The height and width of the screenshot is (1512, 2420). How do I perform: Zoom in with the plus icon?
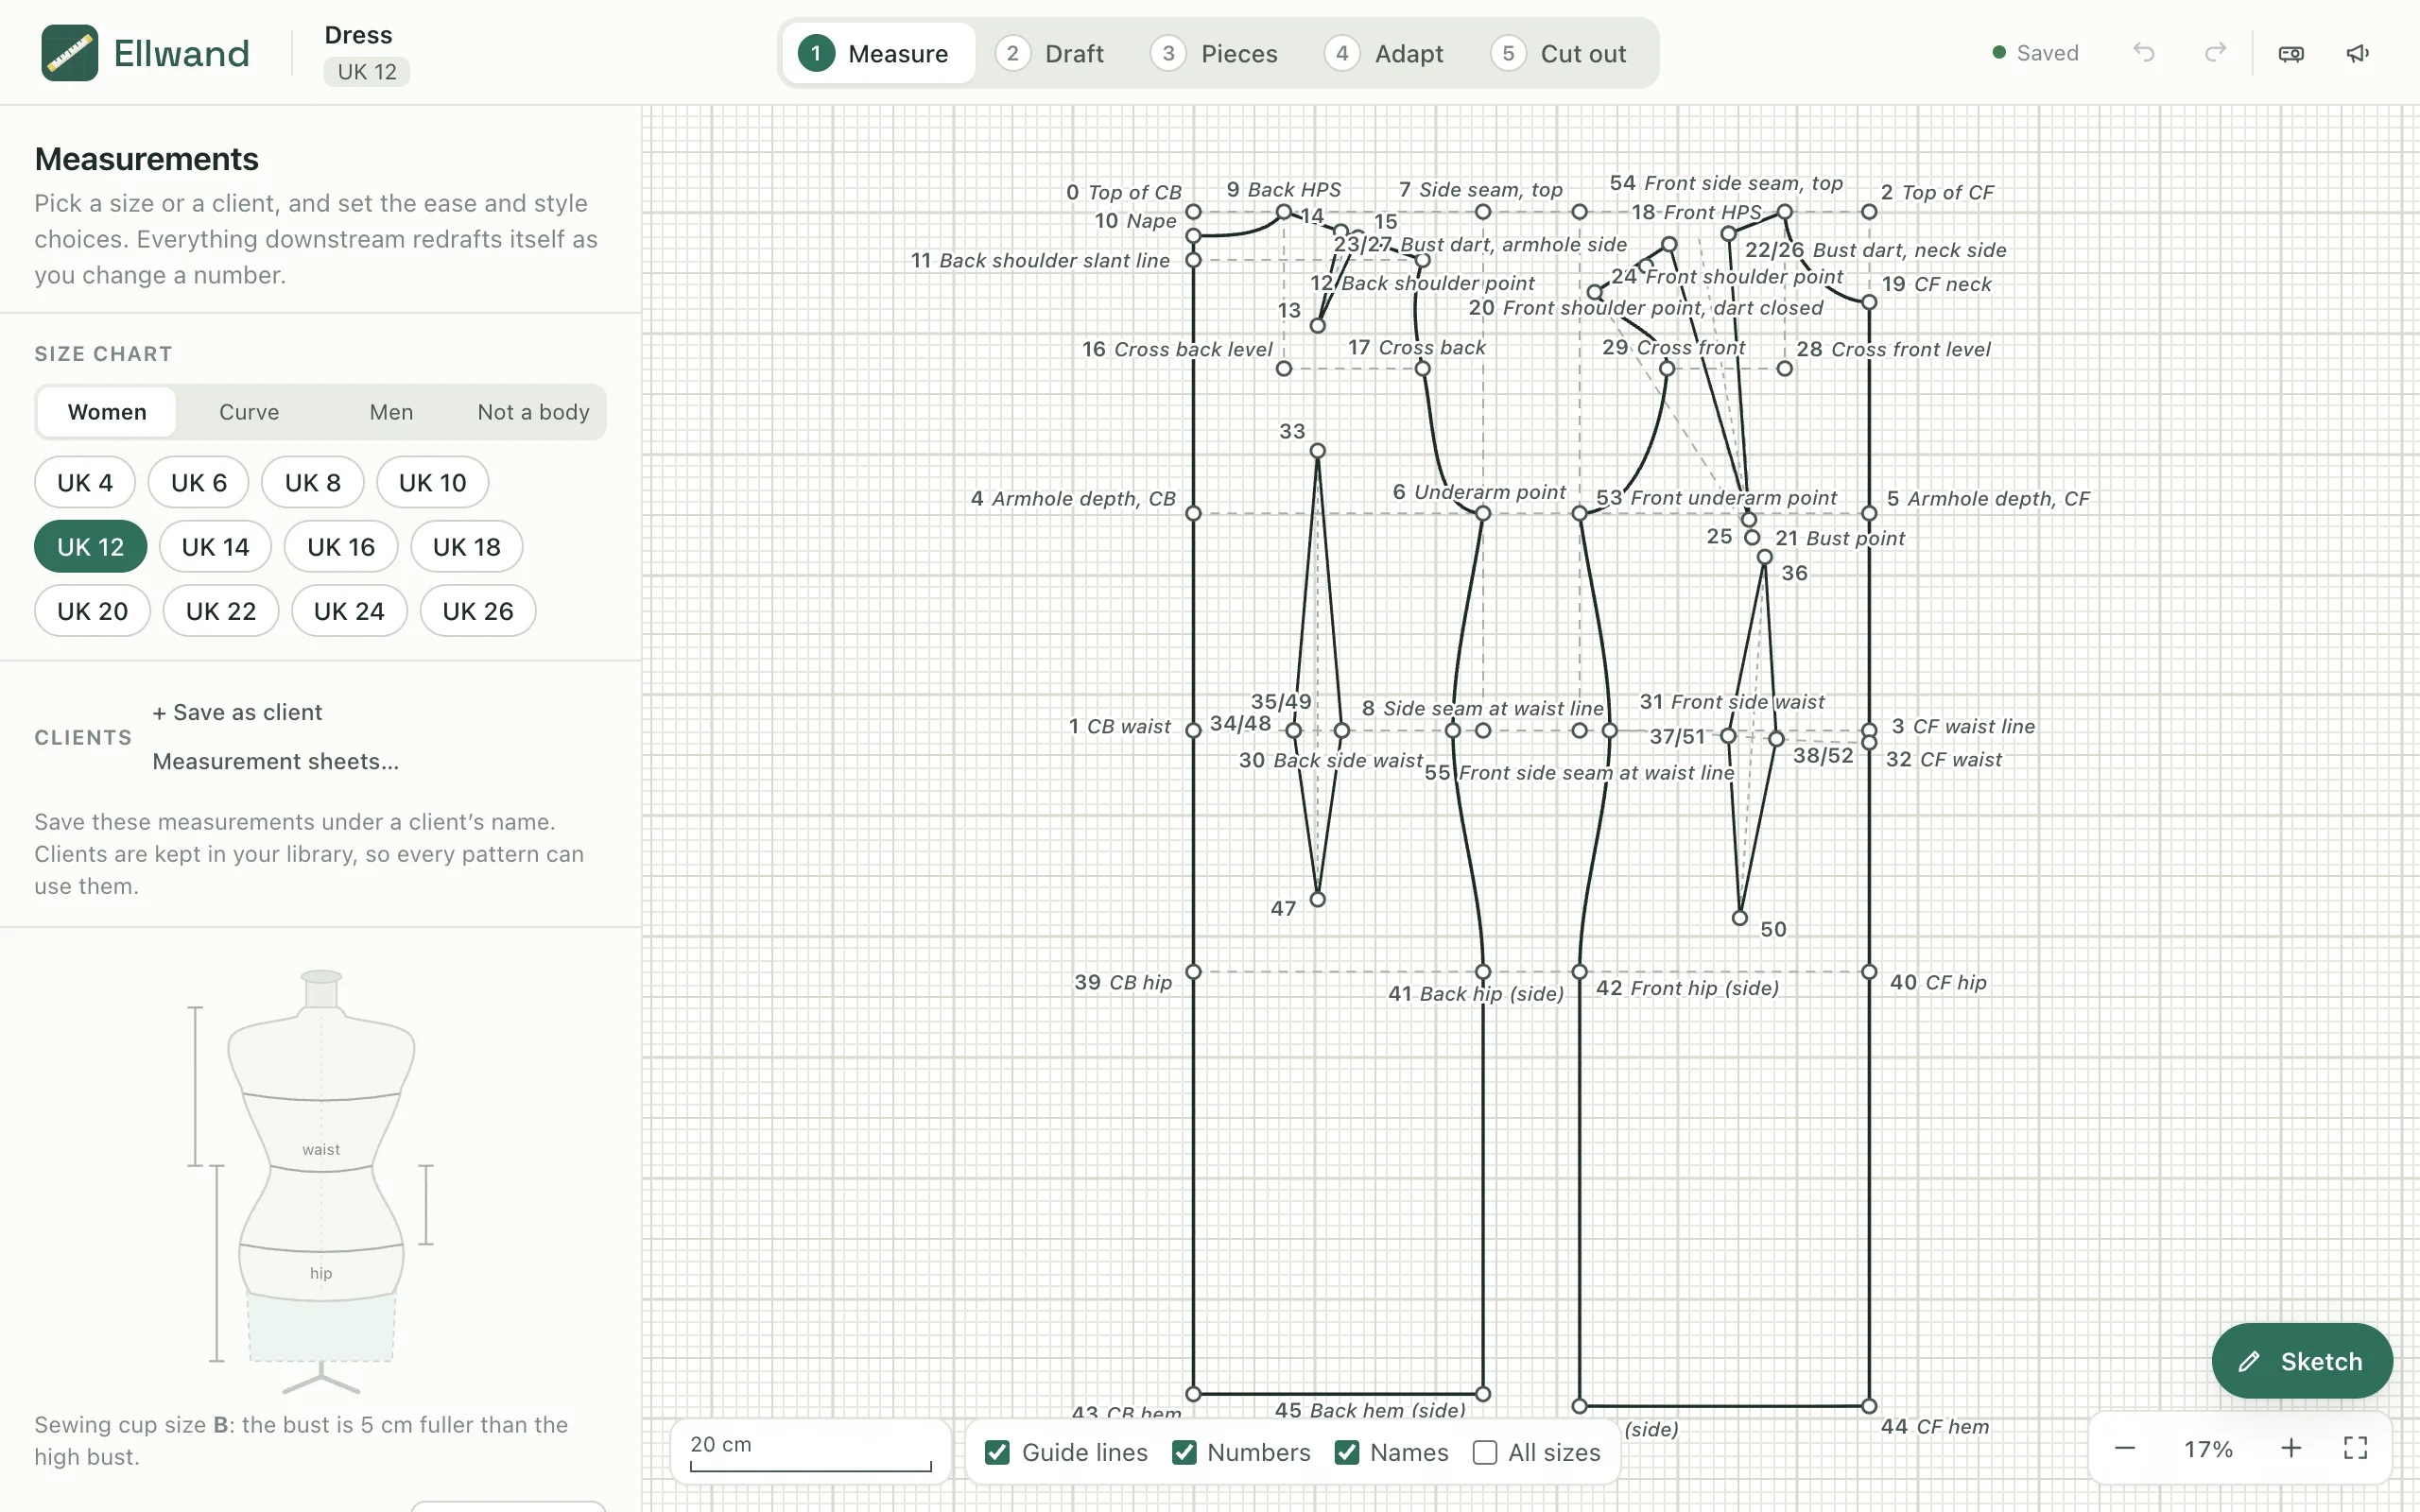coord(2291,1448)
